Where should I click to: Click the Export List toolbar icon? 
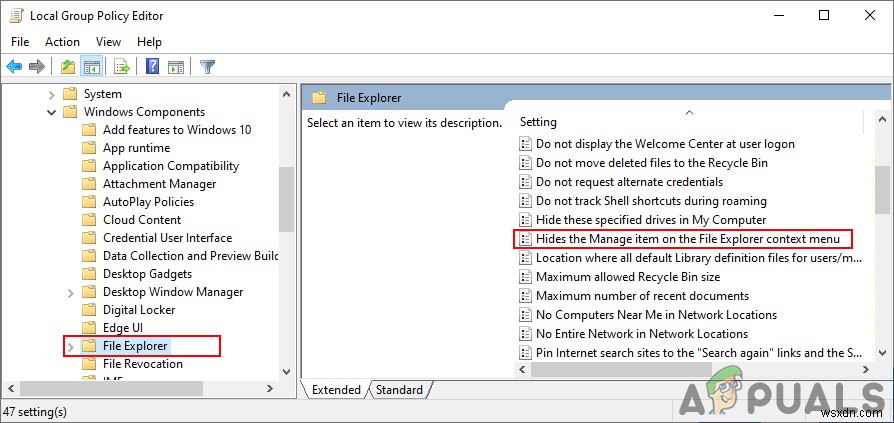122,67
